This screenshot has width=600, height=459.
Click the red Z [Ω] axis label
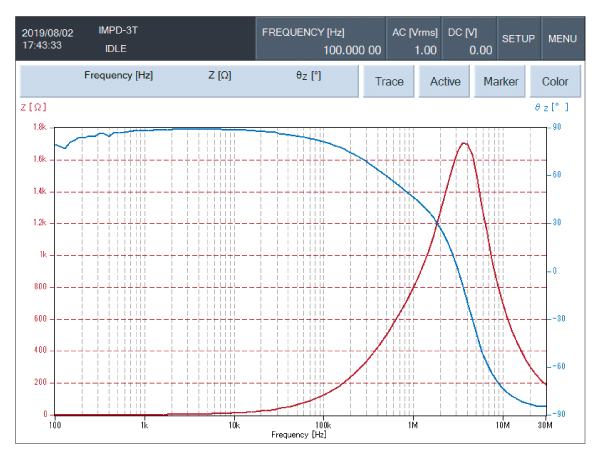[x=33, y=107]
